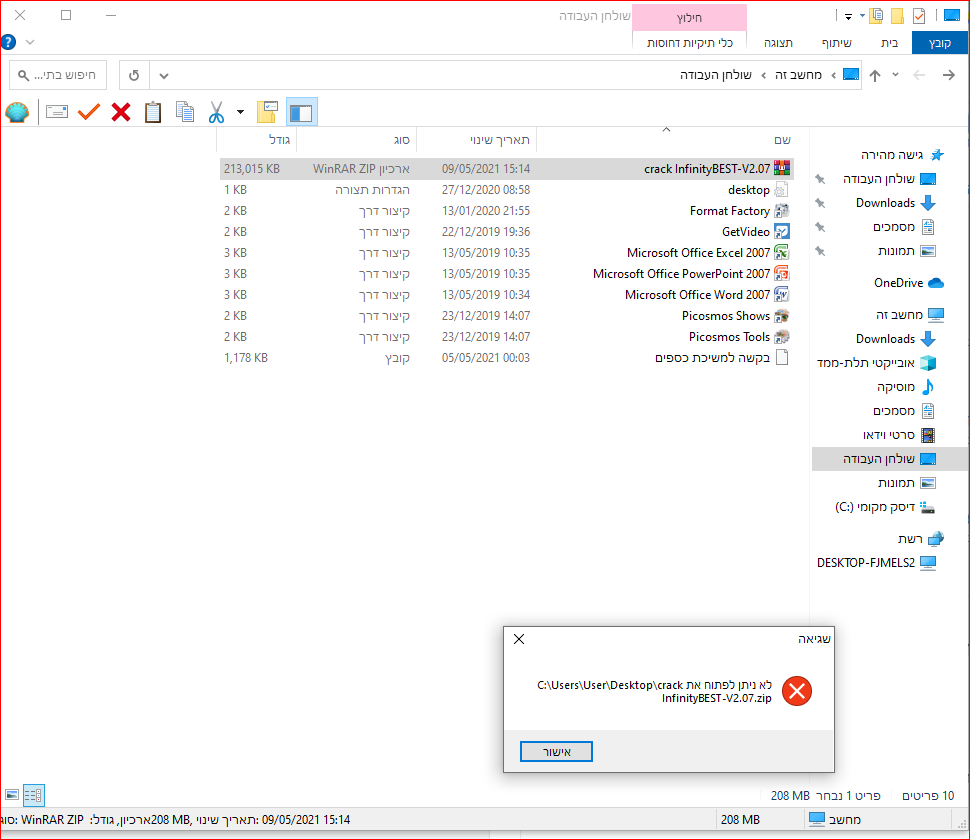Click the quick access New Folder icon

(898, 15)
